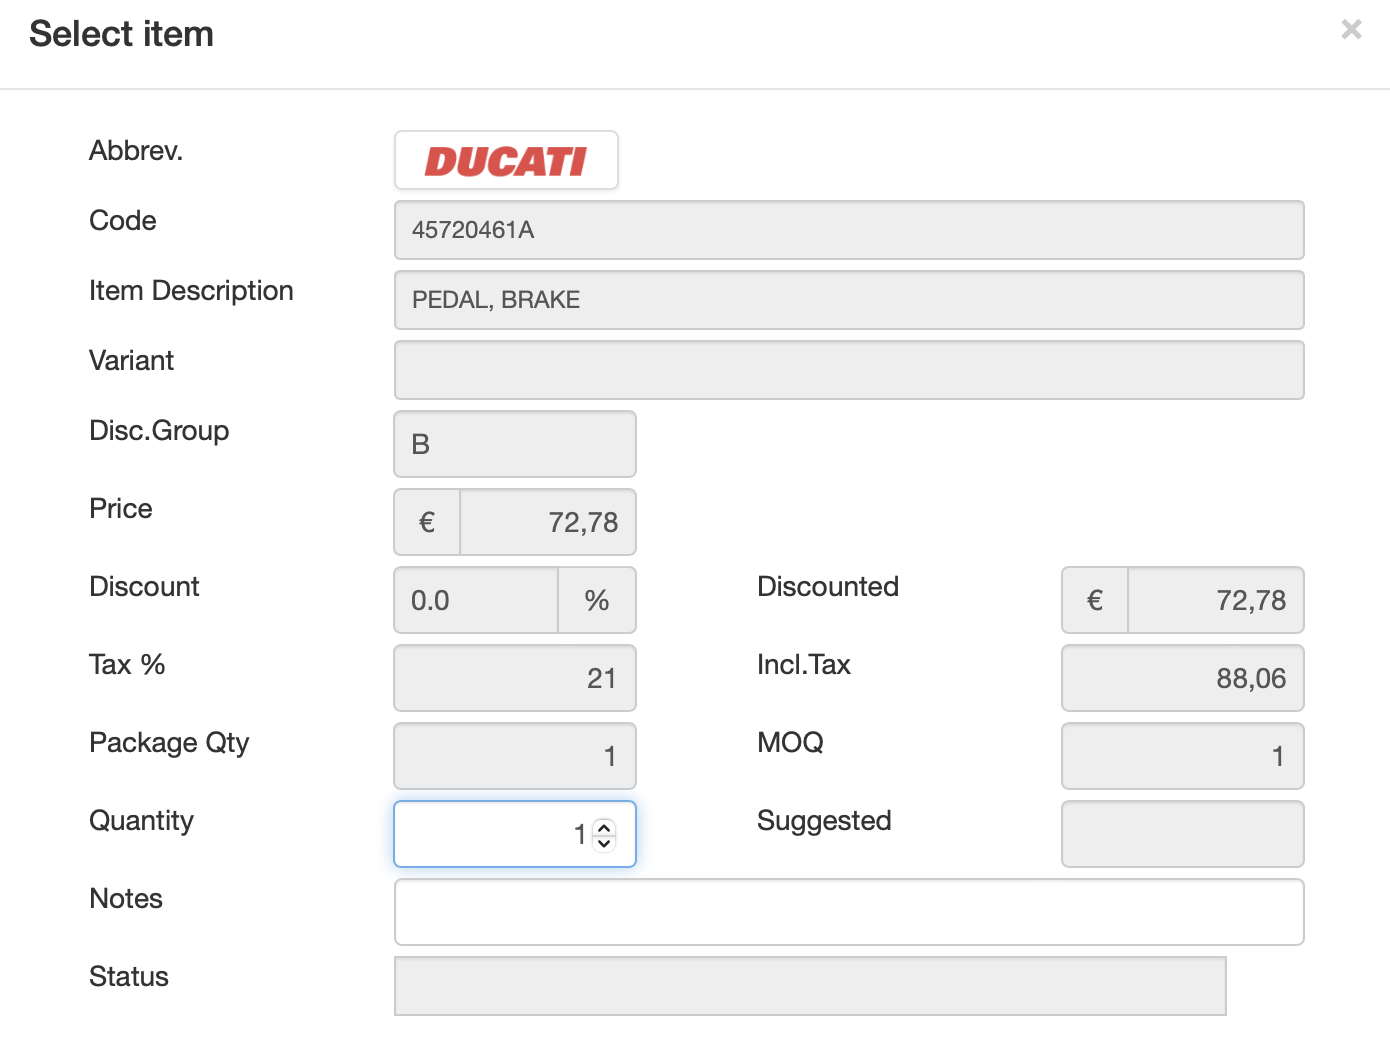Viewport: 1390px width, 1040px height.
Task: Click the Incl.Tax field showing 88,06
Action: coord(1182,678)
